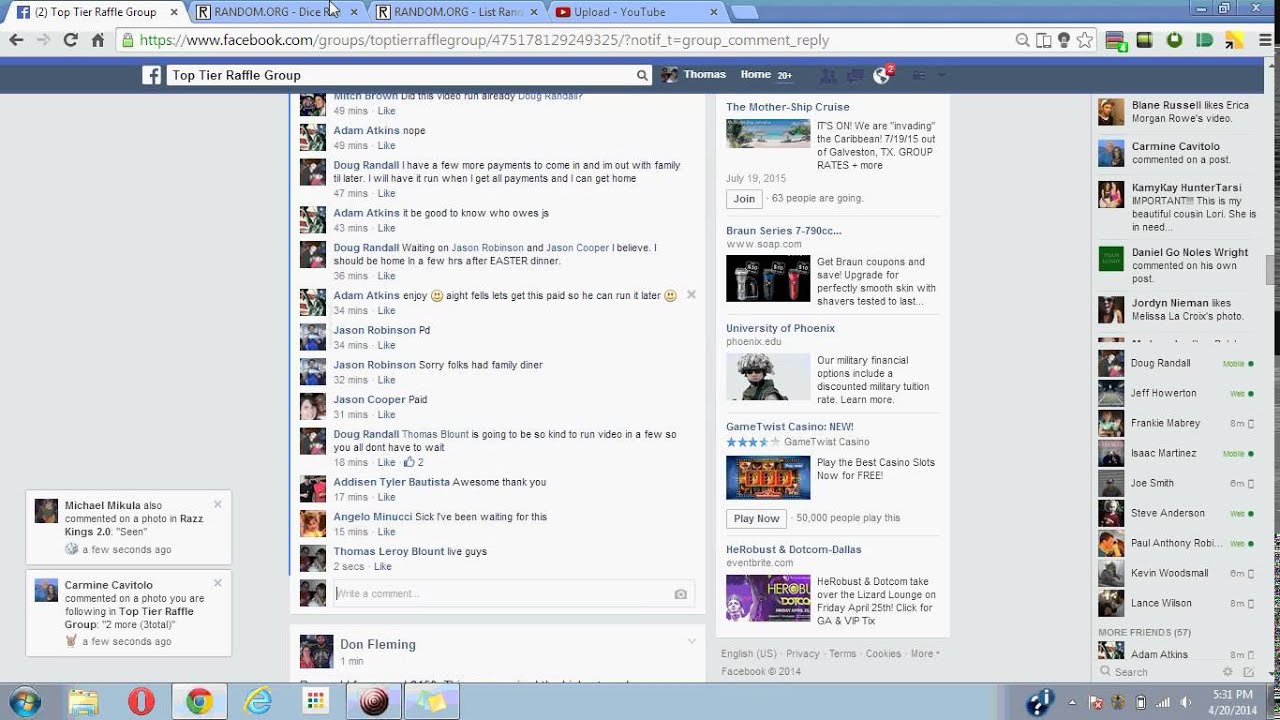This screenshot has height=720, width=1280.
Task: Click the HeRobust & Dotcom ad thumbnail
Action: pos(768,598)
